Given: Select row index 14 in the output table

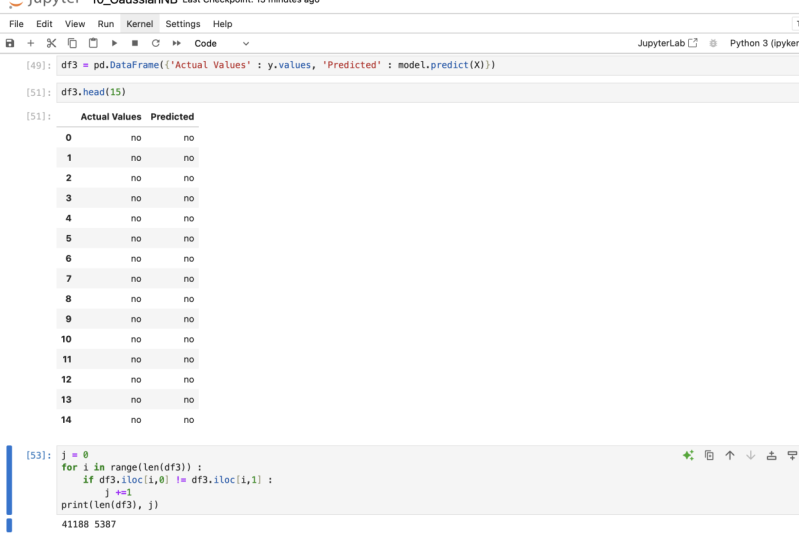Looking at the screenshot, I should (66, 420).
